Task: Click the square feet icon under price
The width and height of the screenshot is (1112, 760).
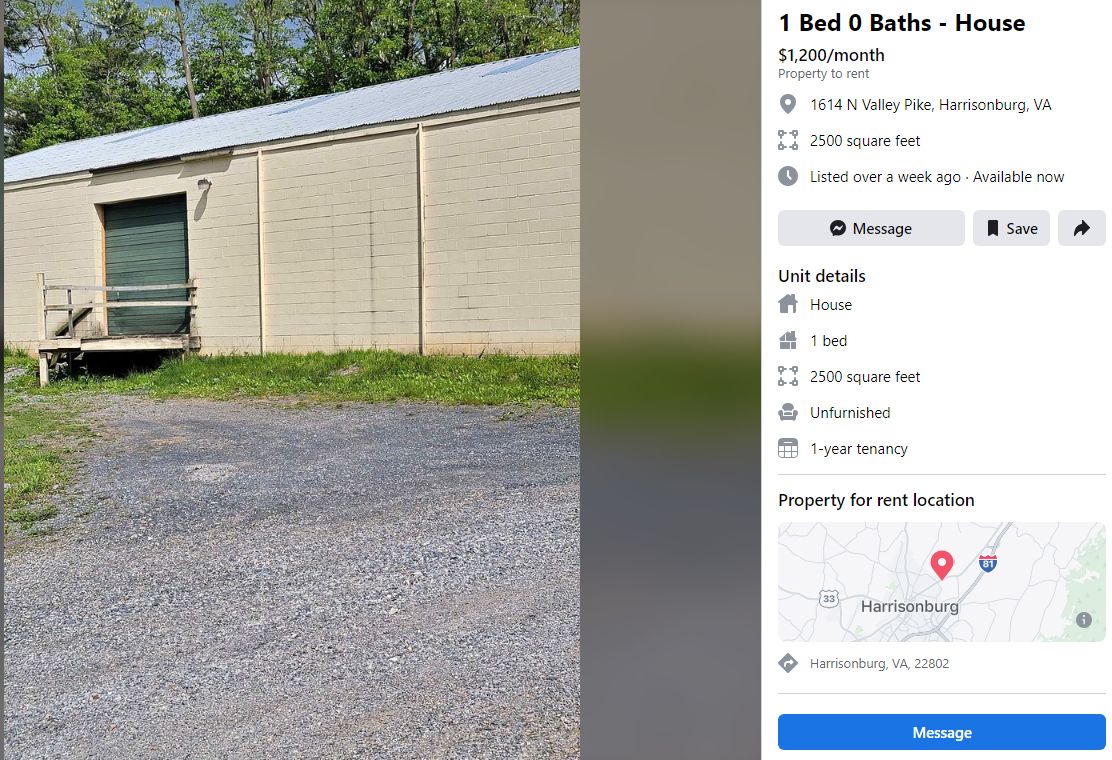Action: [x=787, y=140]
